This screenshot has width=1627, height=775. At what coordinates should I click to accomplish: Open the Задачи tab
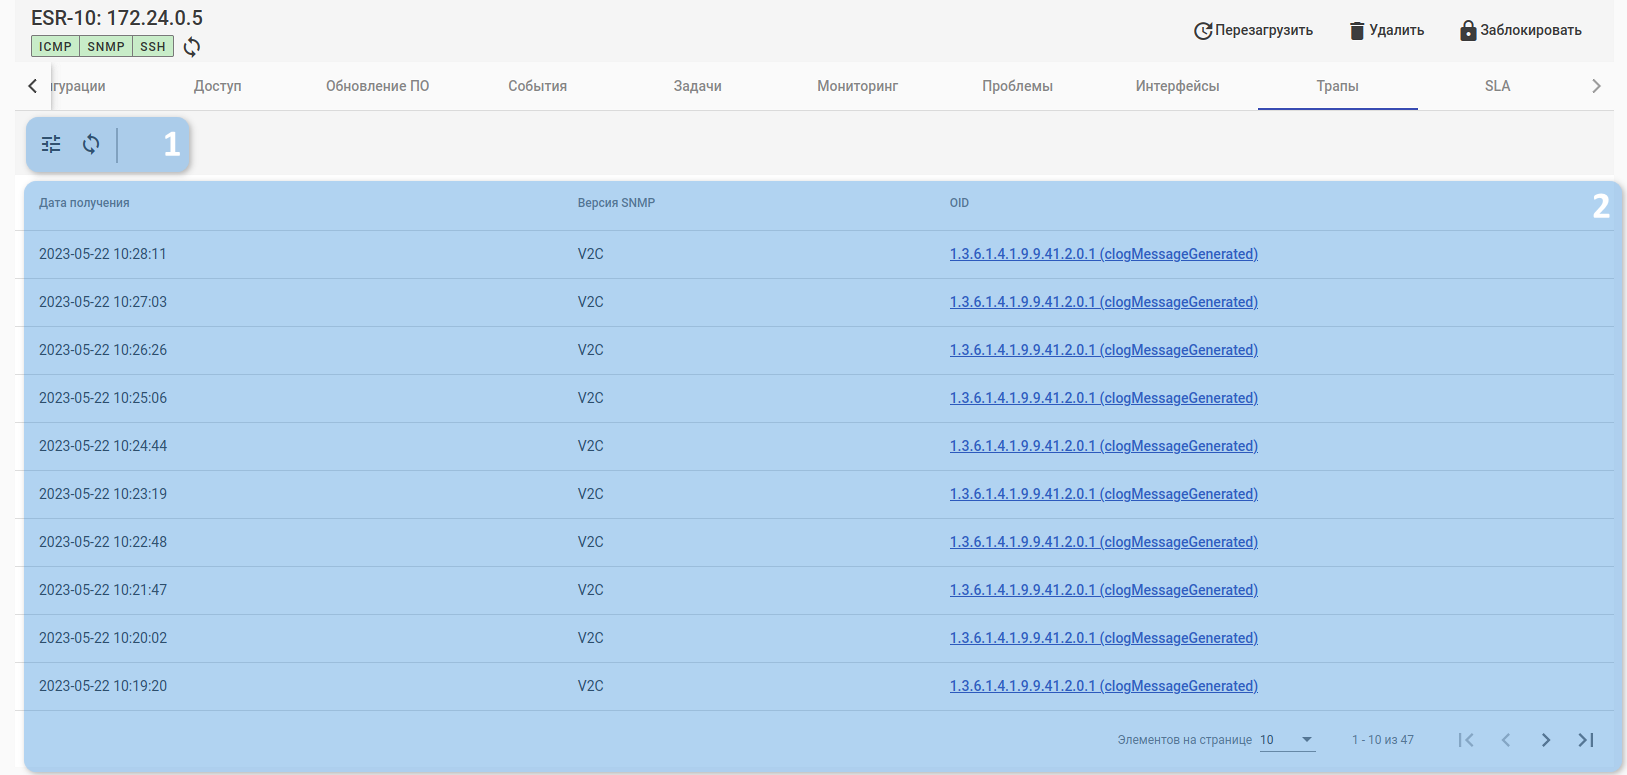tap(698, 86)
